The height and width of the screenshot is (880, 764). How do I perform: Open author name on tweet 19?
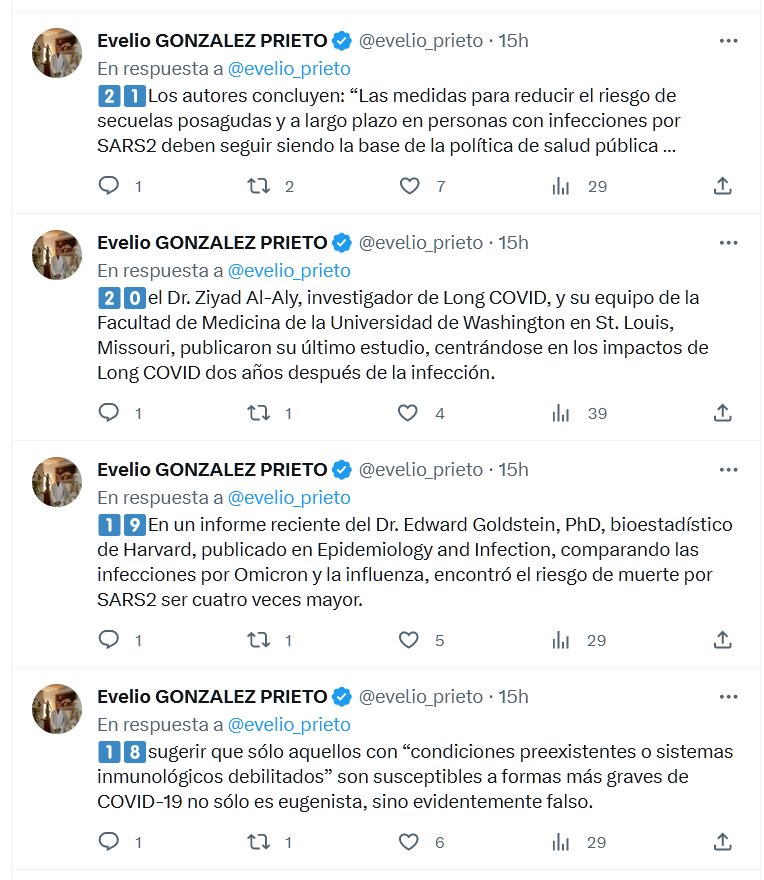(212, 469)
